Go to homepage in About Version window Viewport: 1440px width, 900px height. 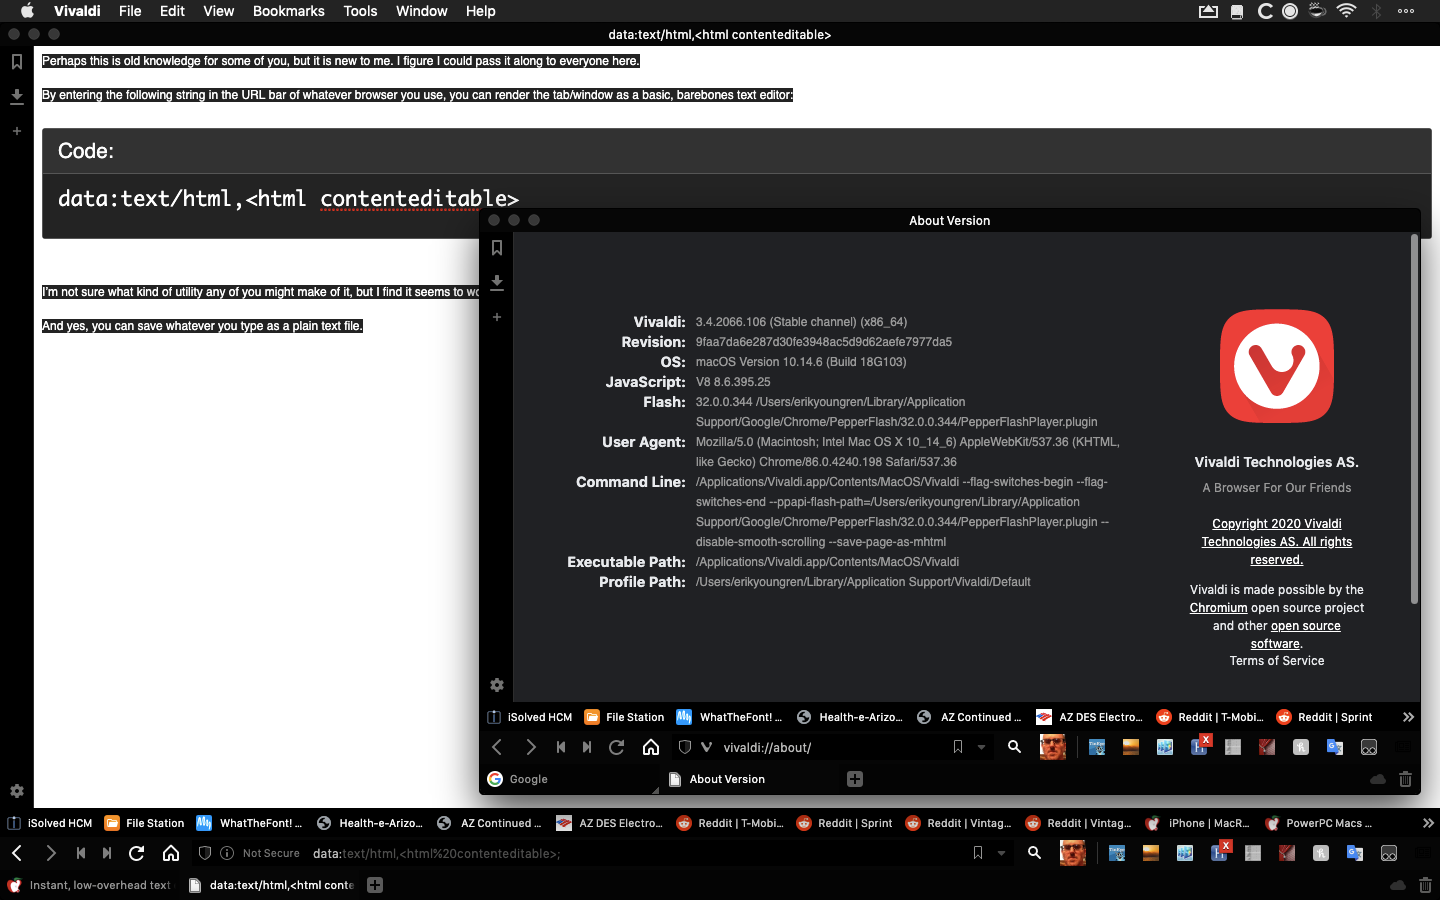(651, 747)
